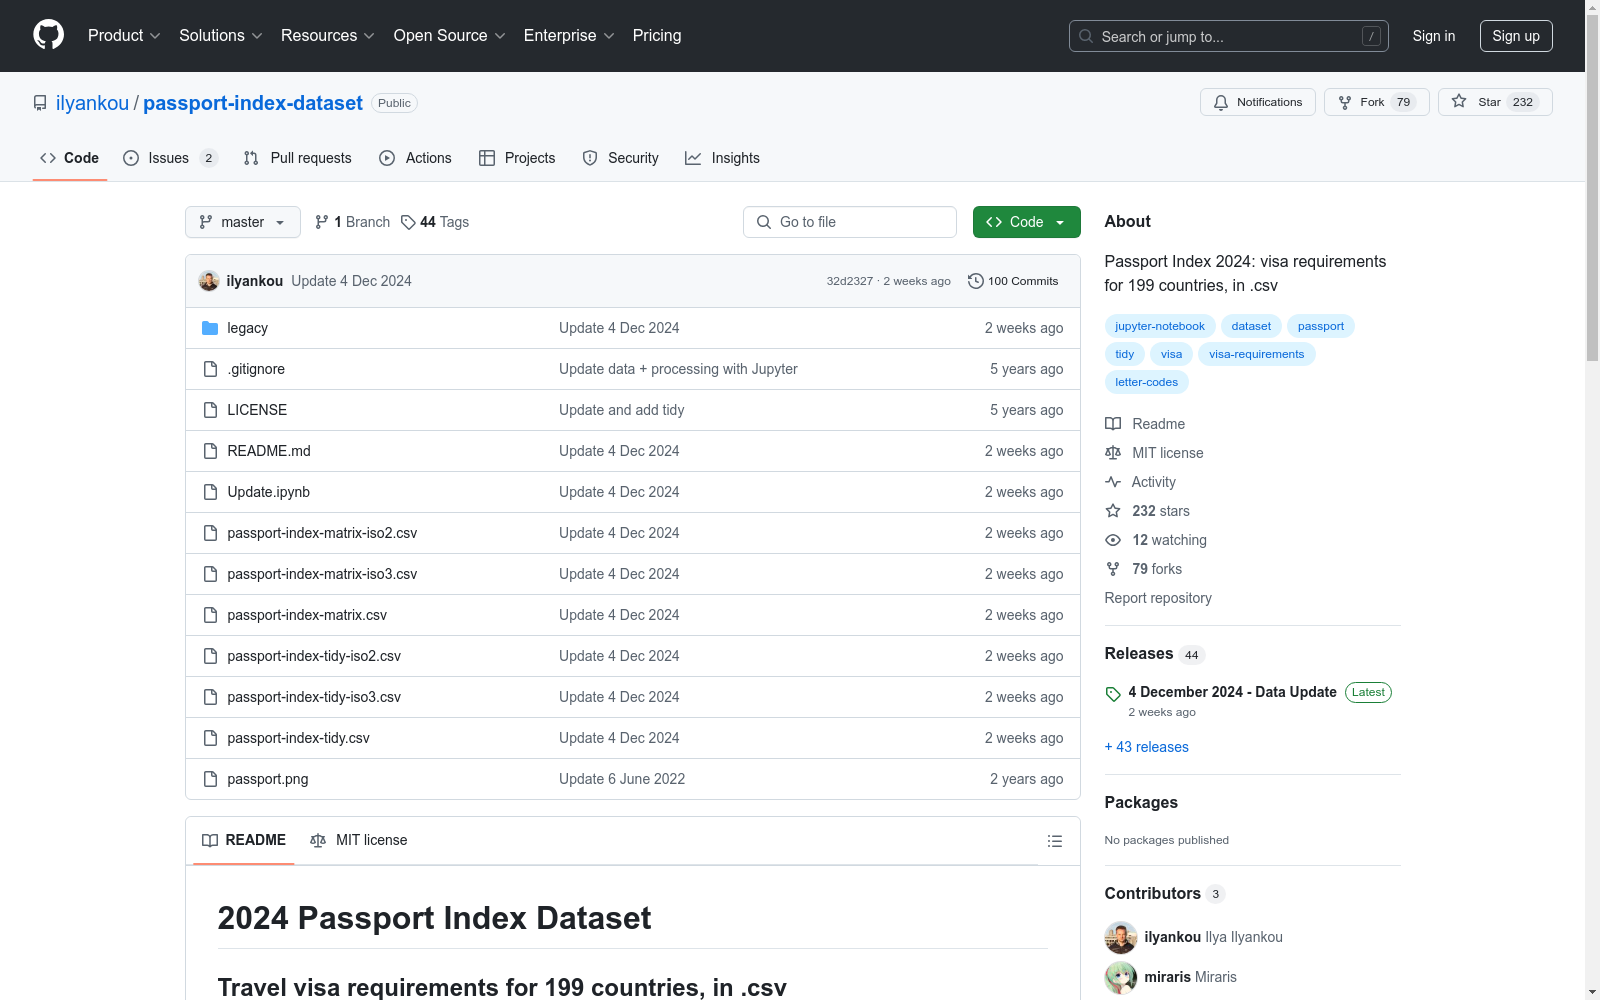Click the GitHub logo icon

(x=48, y=35)
